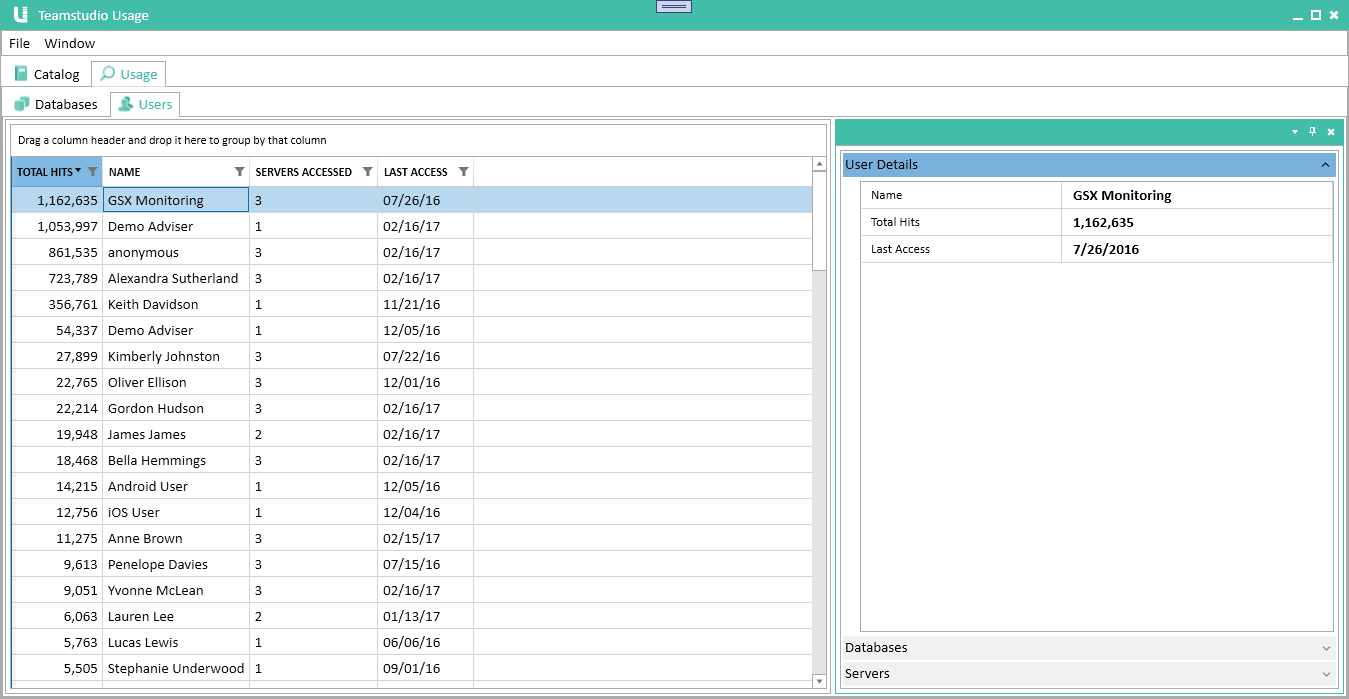Select the Catalog book icon

21,73
